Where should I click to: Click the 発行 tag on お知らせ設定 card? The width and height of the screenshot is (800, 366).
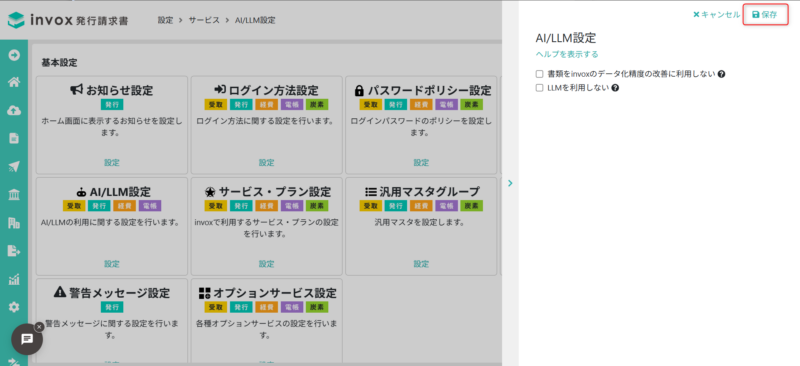click(112, 105)
